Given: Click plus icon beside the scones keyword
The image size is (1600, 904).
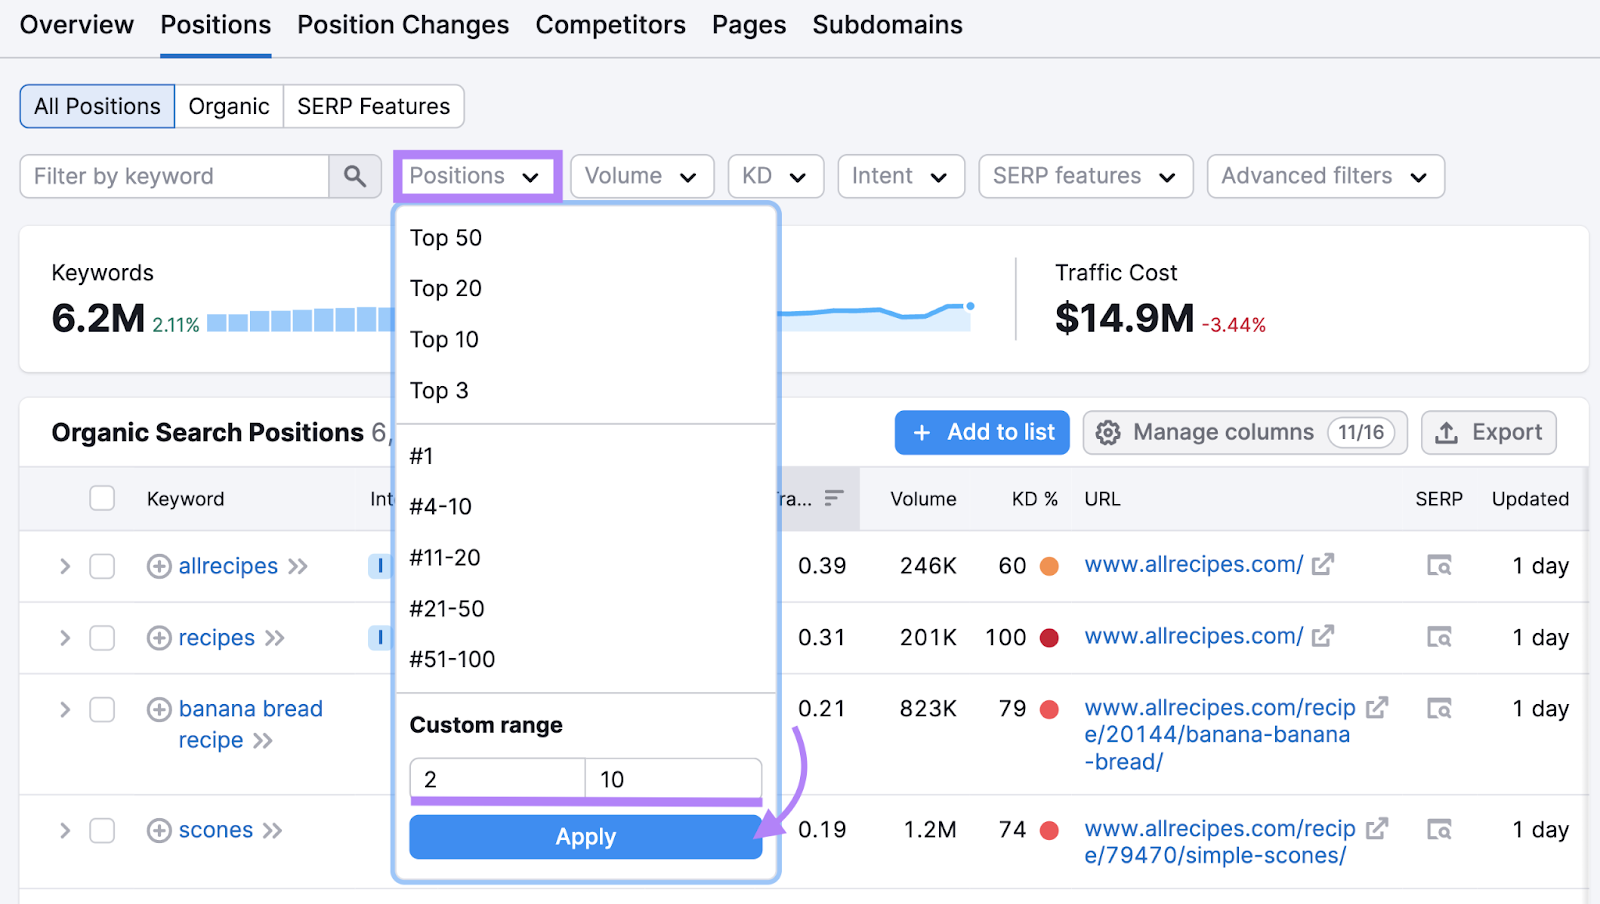Looking at the screenshot, I should coord(159,830).
